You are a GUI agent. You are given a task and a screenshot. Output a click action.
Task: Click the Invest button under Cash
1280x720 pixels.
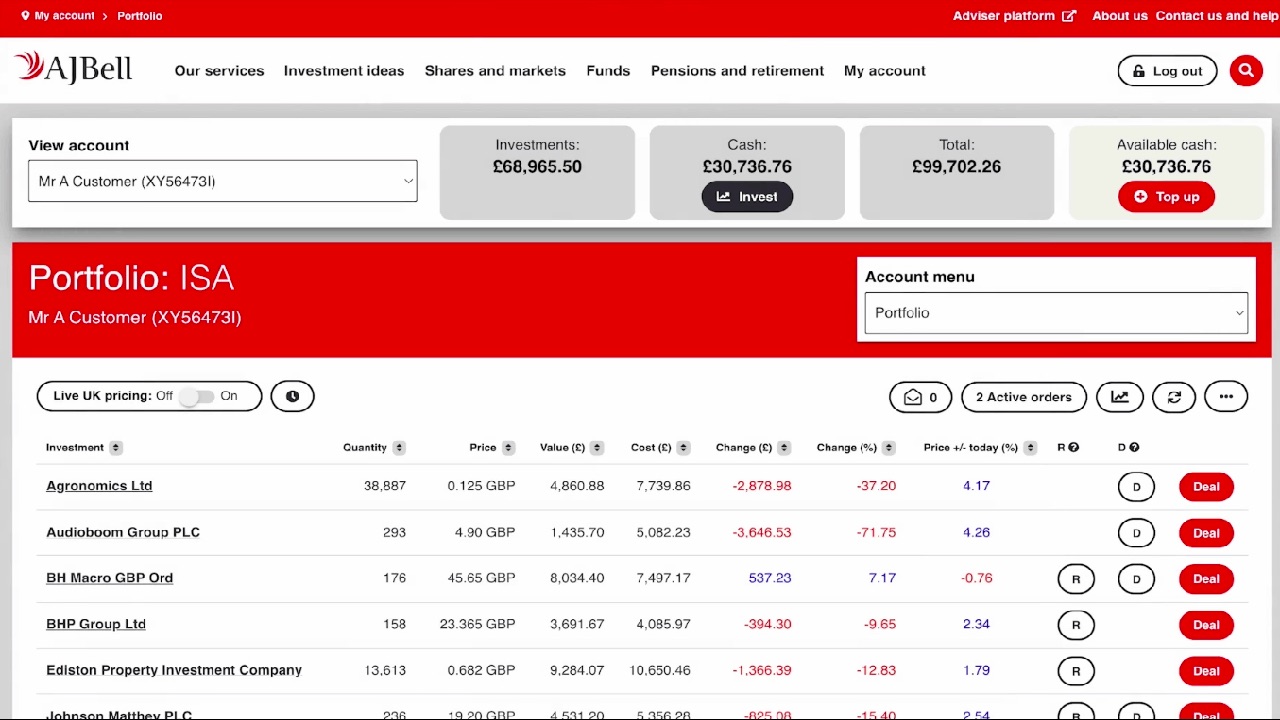(747, 197)
